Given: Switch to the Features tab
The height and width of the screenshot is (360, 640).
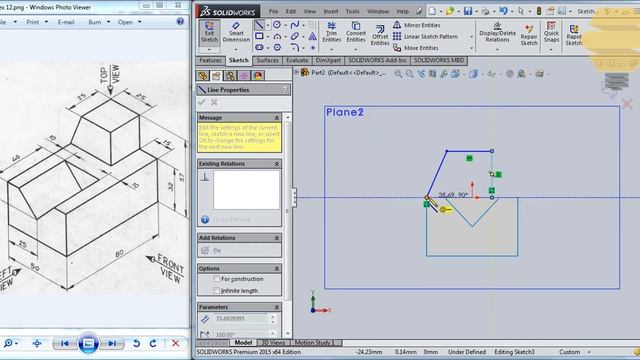Looking at the screenshot, I should [210, 60].
